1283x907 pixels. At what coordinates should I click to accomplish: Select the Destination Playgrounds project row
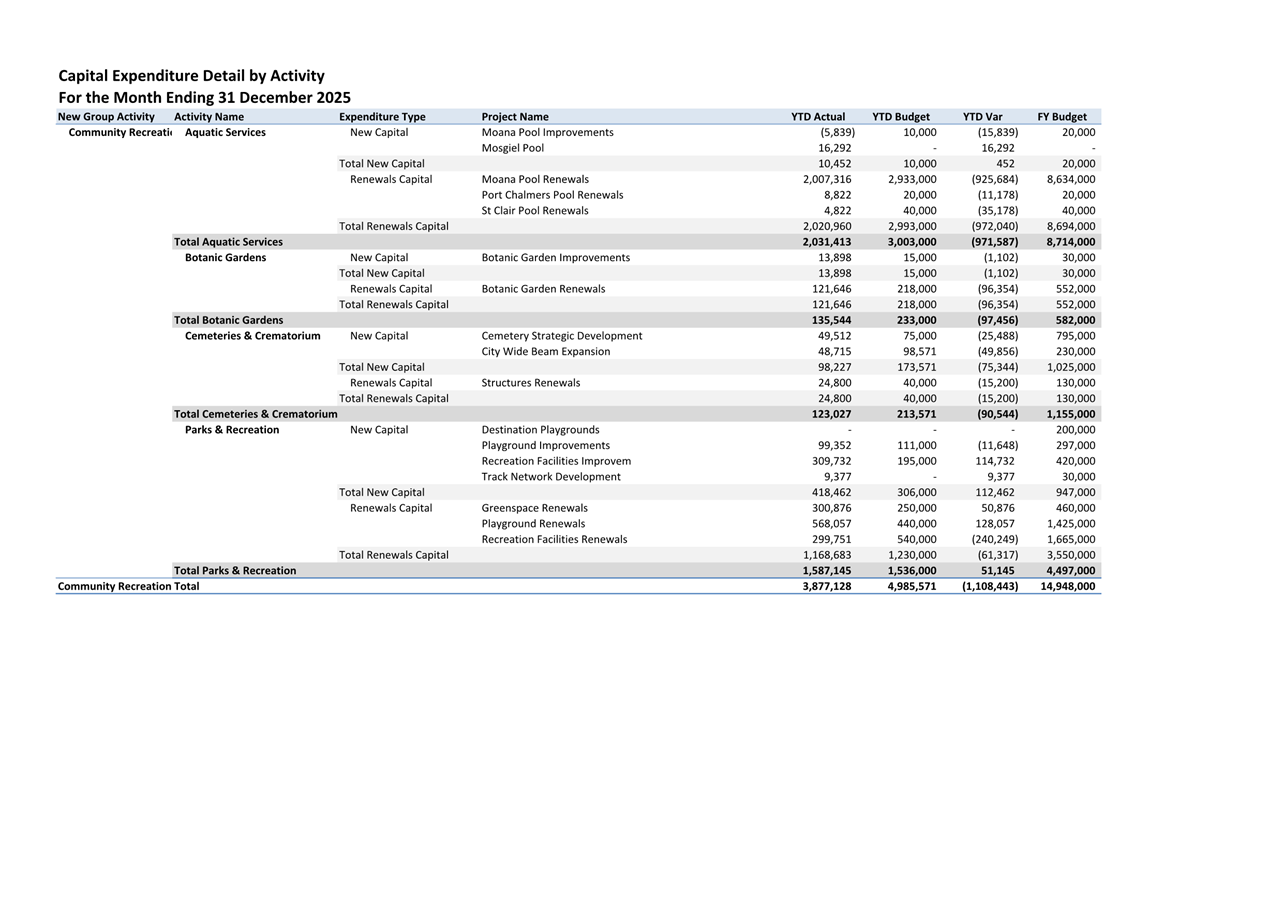coord(540,430)
